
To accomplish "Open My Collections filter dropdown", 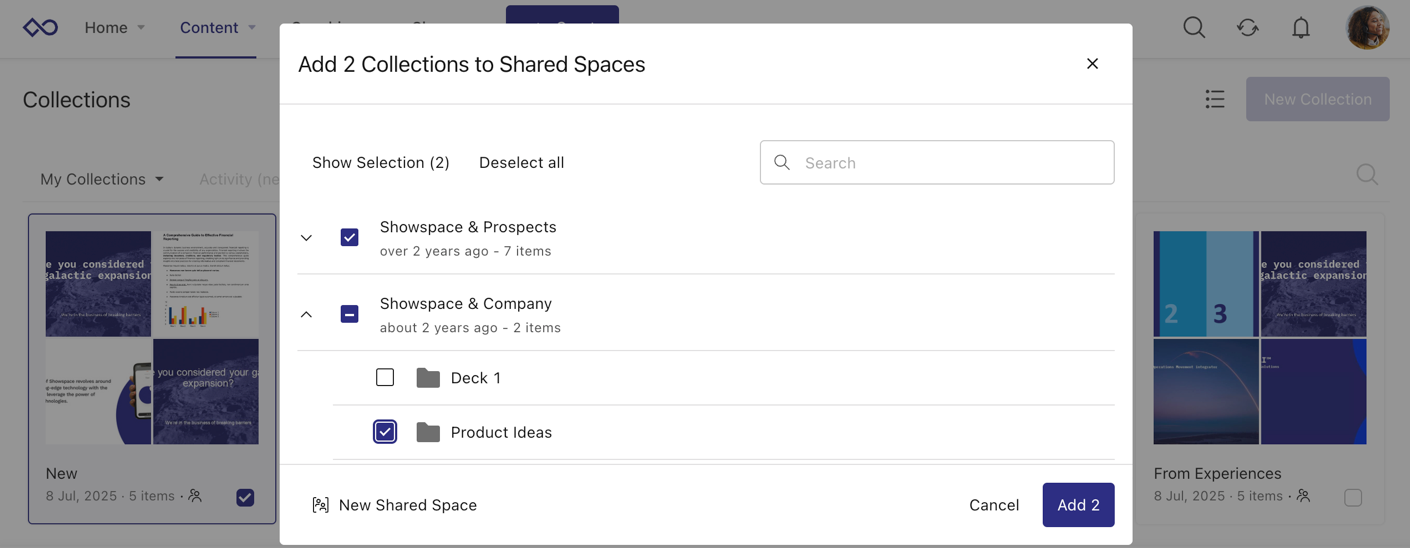I will point(102,179).
